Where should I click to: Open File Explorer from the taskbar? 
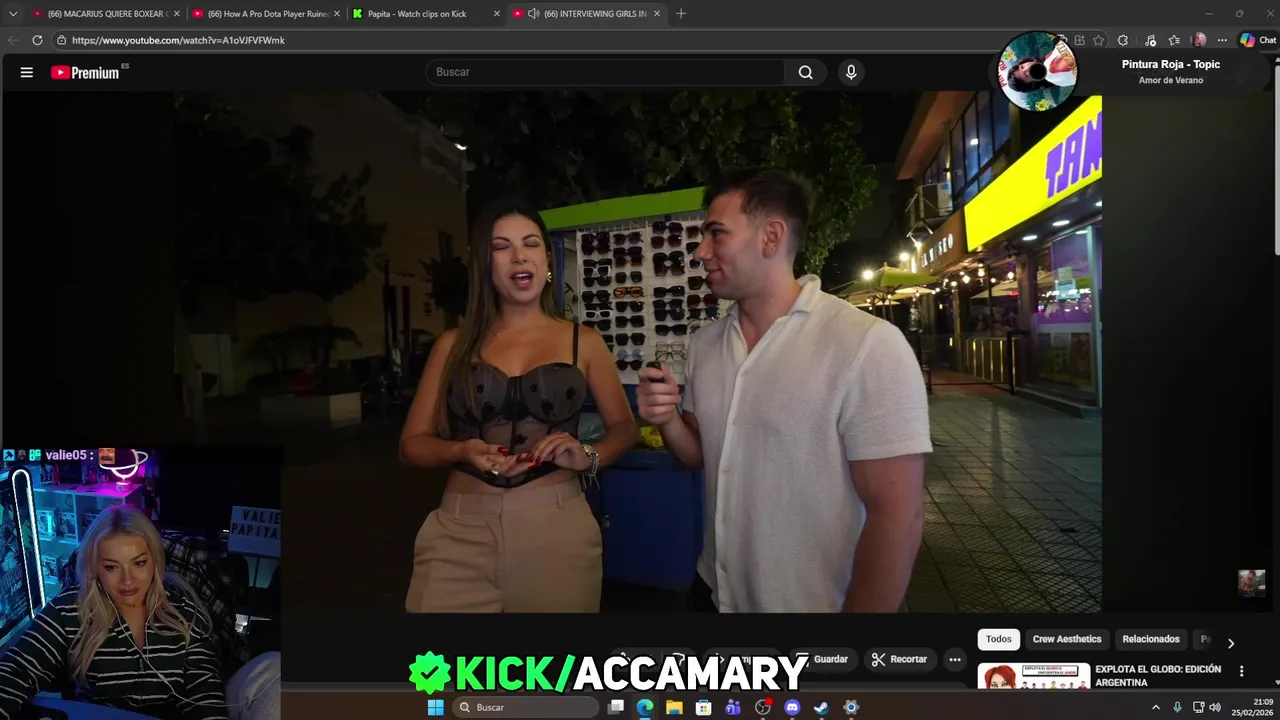pos(674,707)
